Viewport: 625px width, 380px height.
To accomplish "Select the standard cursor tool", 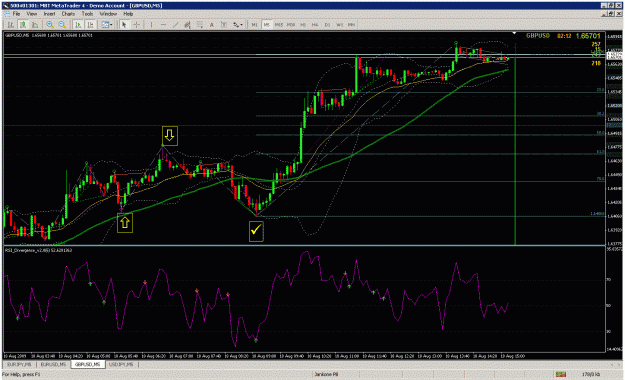I will (124, 25).
